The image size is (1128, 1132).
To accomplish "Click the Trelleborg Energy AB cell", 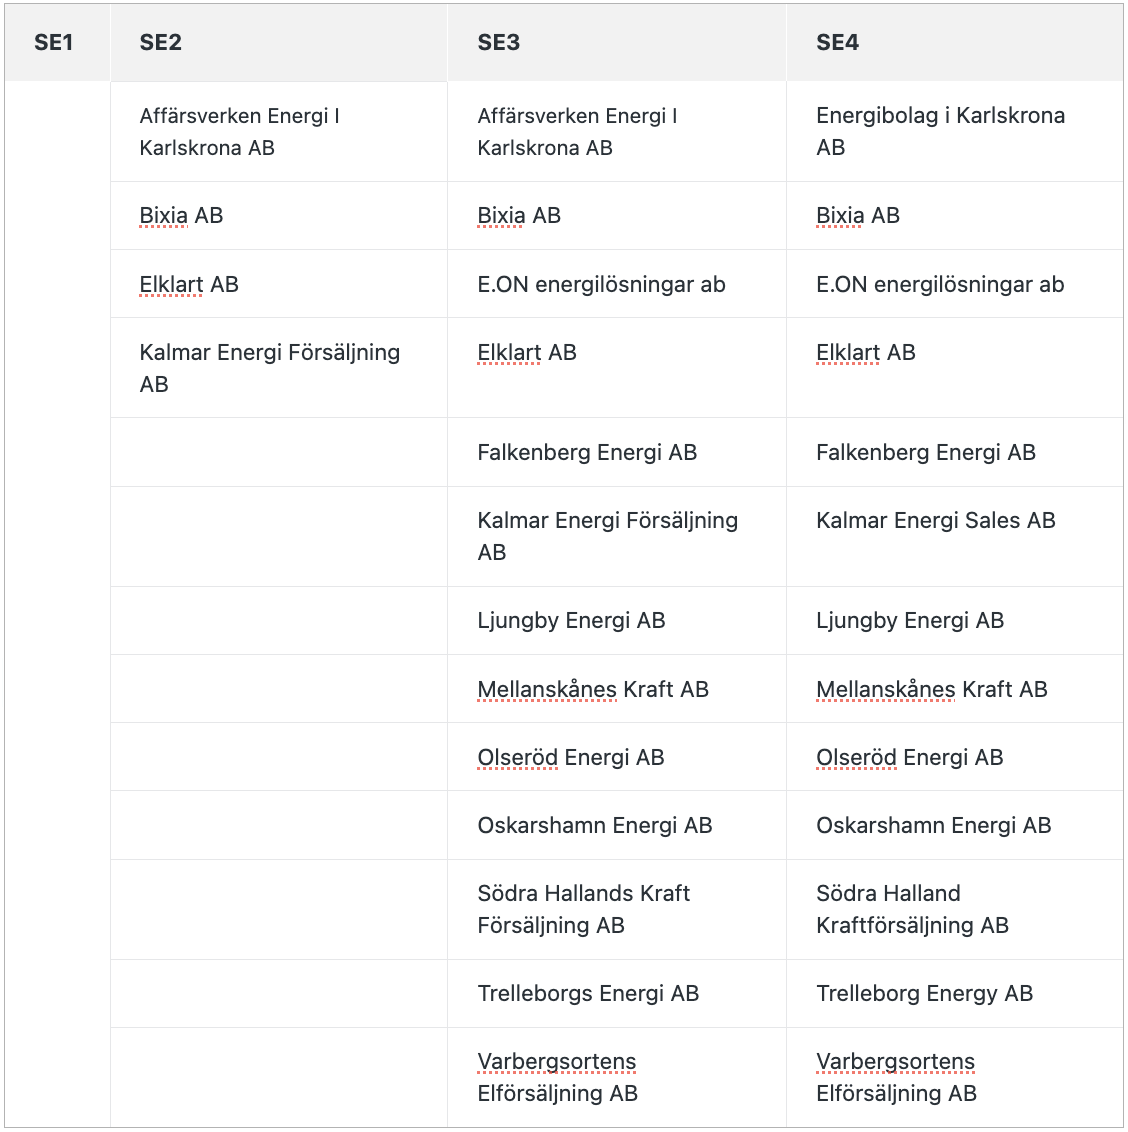I will [x=955, y=993].
